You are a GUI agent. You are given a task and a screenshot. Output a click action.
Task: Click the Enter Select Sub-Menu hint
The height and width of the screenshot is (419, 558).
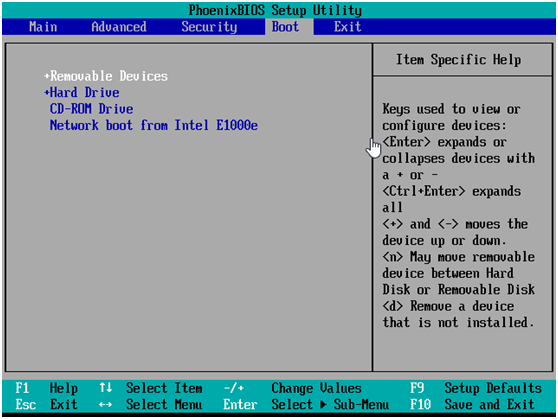(306, 404)
